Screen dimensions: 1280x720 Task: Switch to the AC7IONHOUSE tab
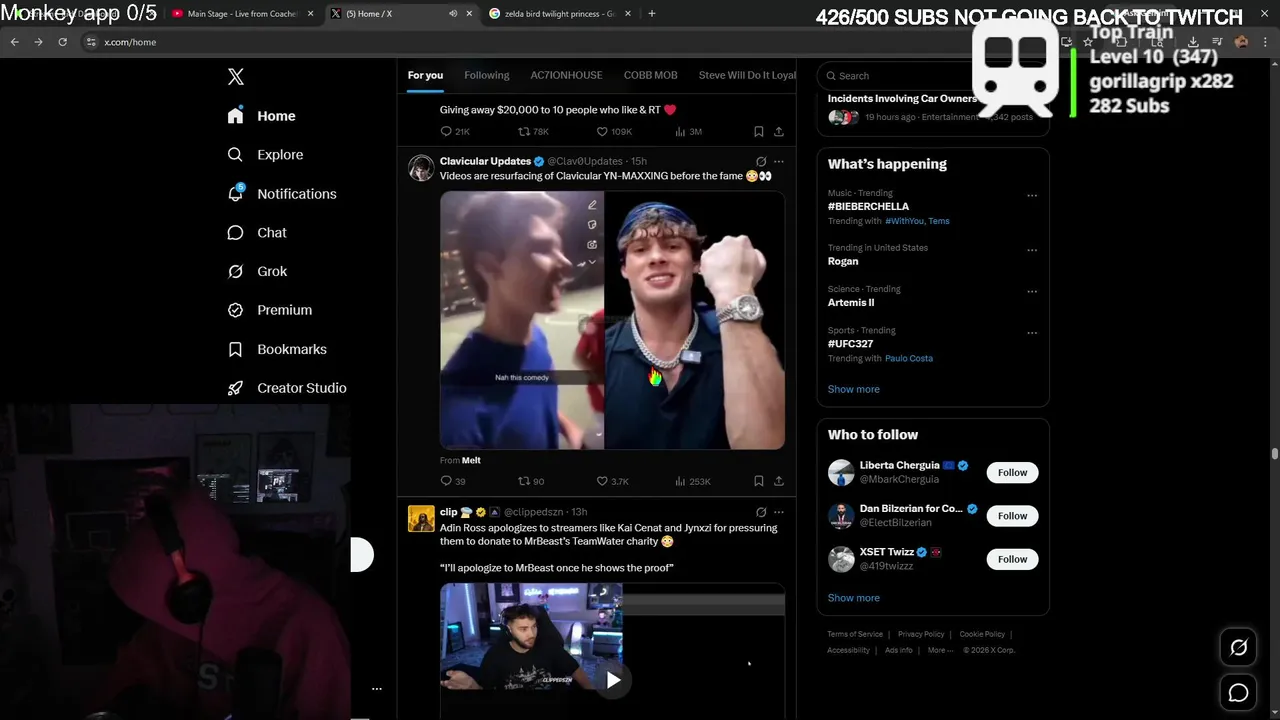coord(566,75)
